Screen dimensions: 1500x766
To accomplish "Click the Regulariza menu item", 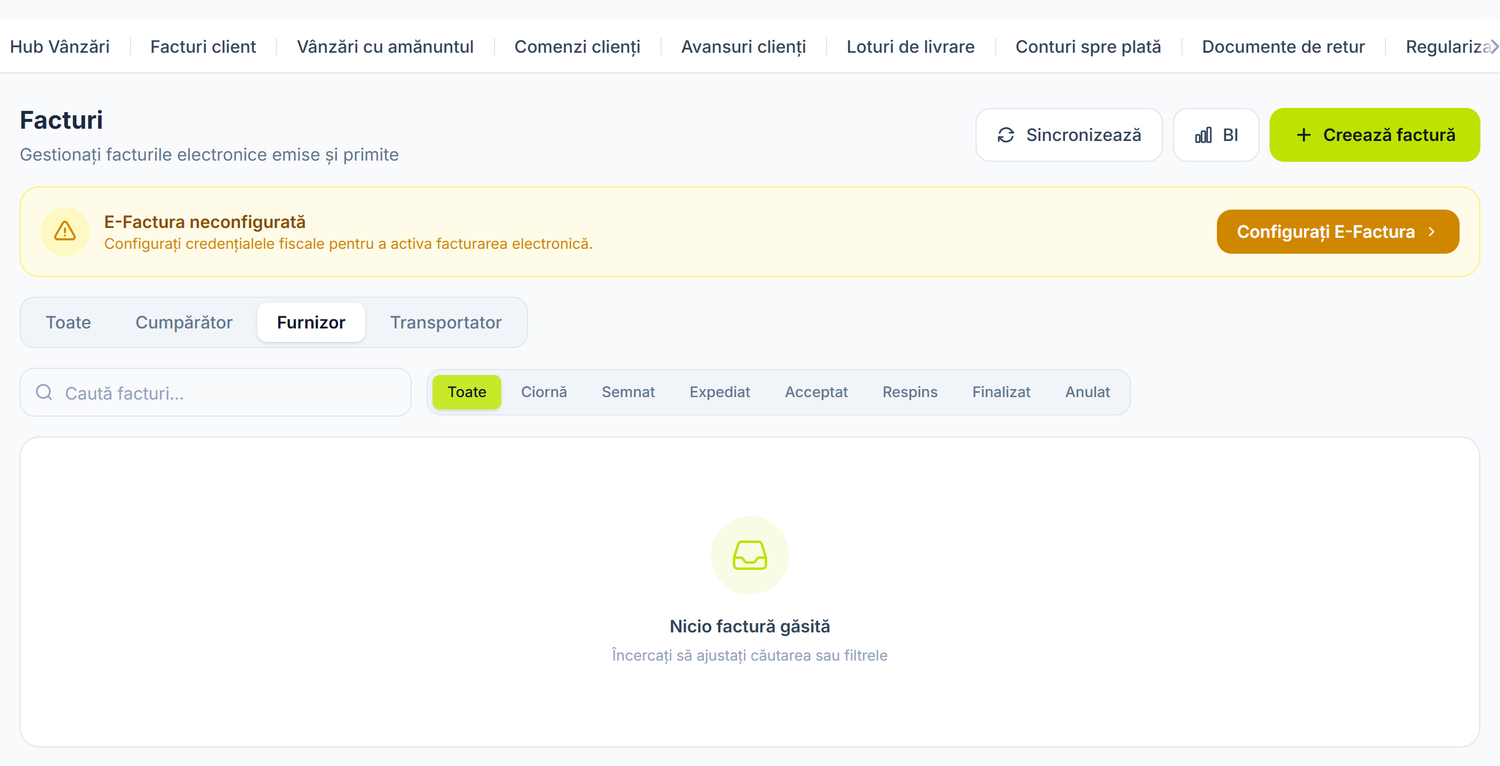I will tap(1446, 46).
